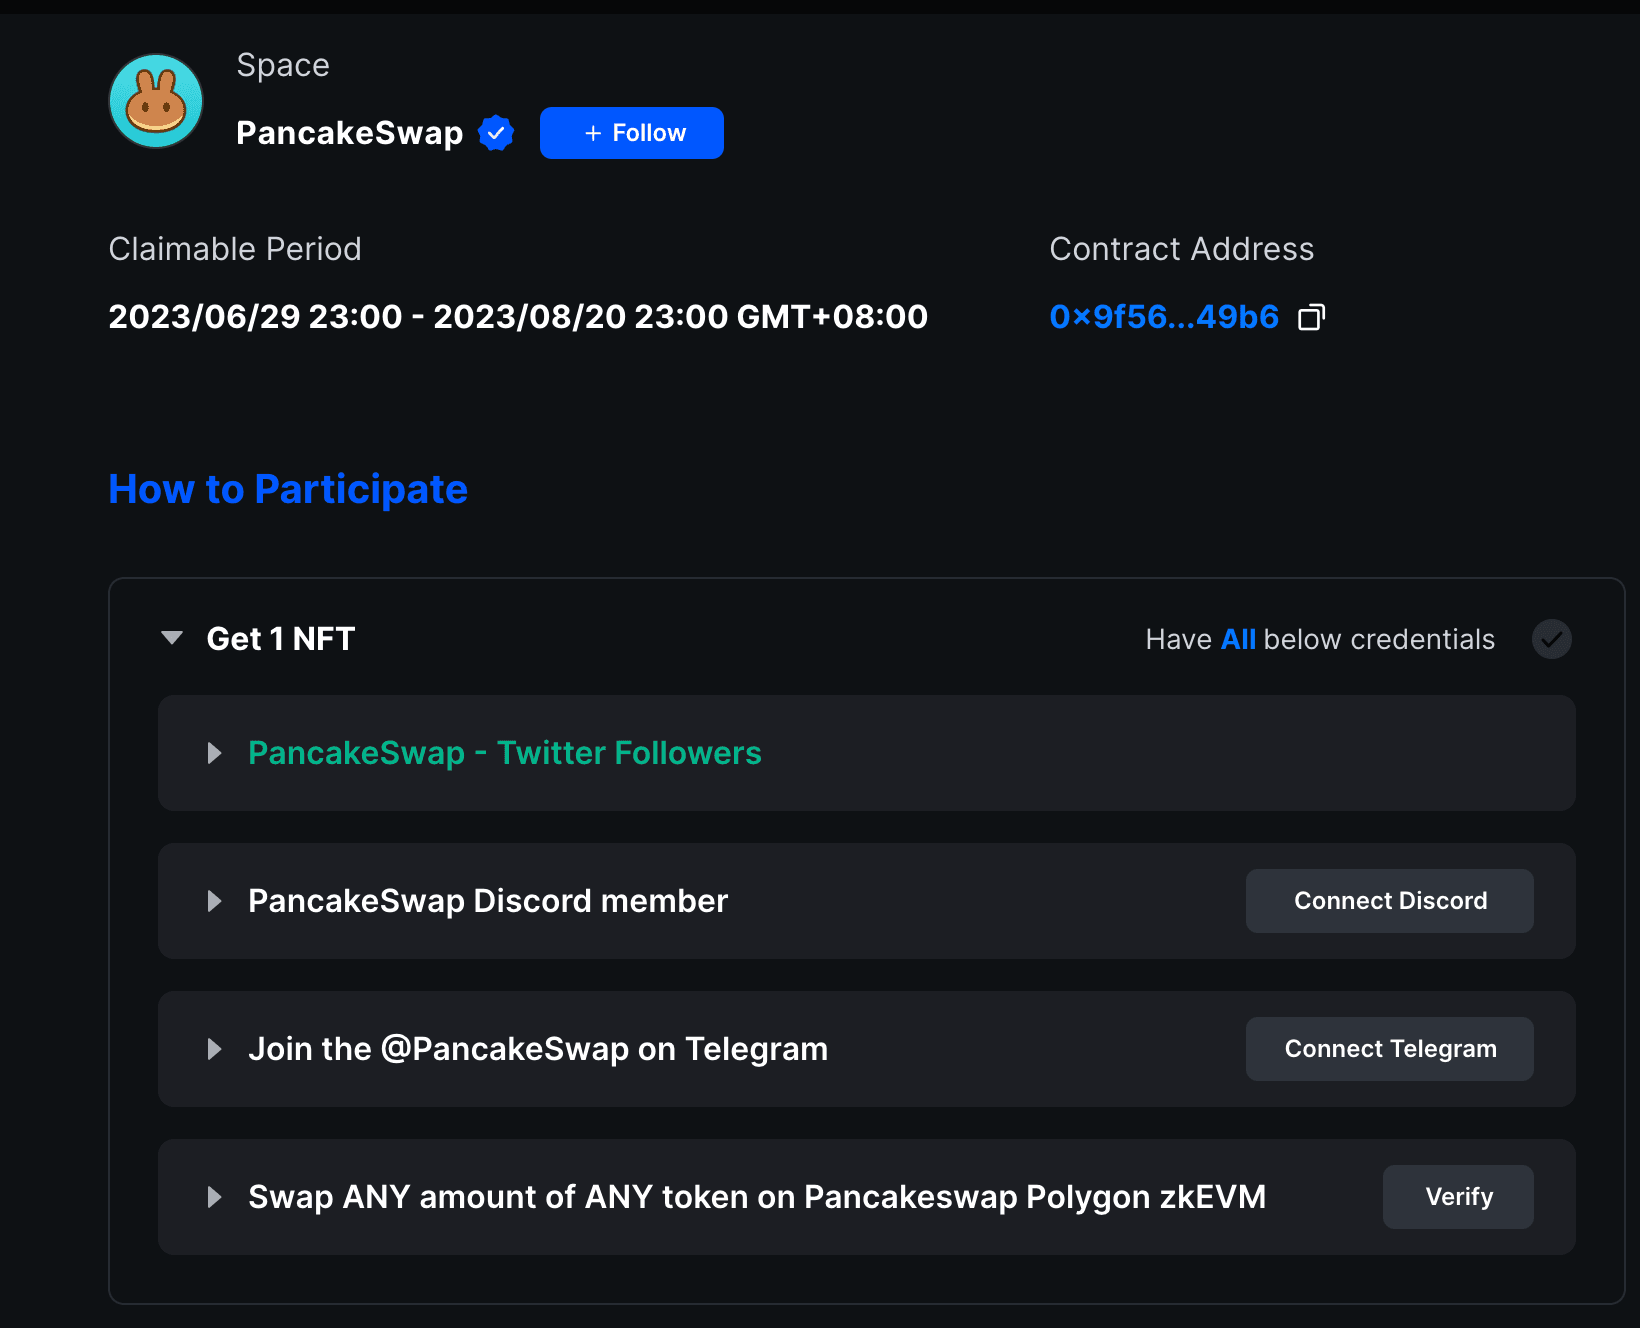The height and width of the screenshot is (1328, 1640).
Task: Open the 0x9f56...49b6 contract link
Action: pos(1164,317)
